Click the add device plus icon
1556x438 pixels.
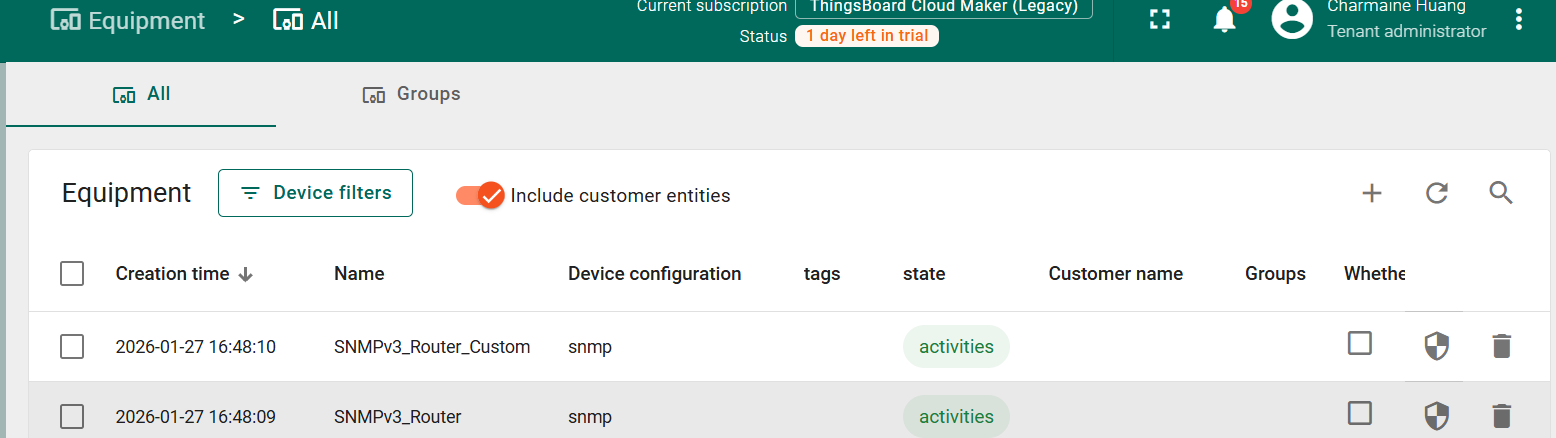click(x=1372, y=194)
